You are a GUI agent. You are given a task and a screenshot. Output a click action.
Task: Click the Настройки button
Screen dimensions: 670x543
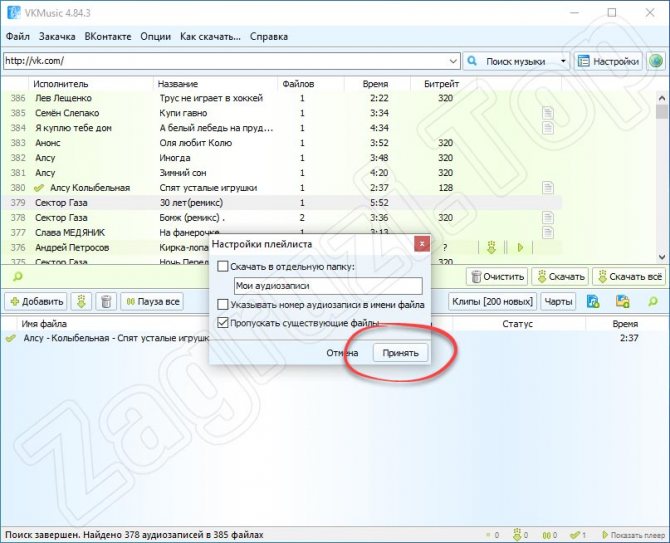pyautogui.click(x=608, y=61)
